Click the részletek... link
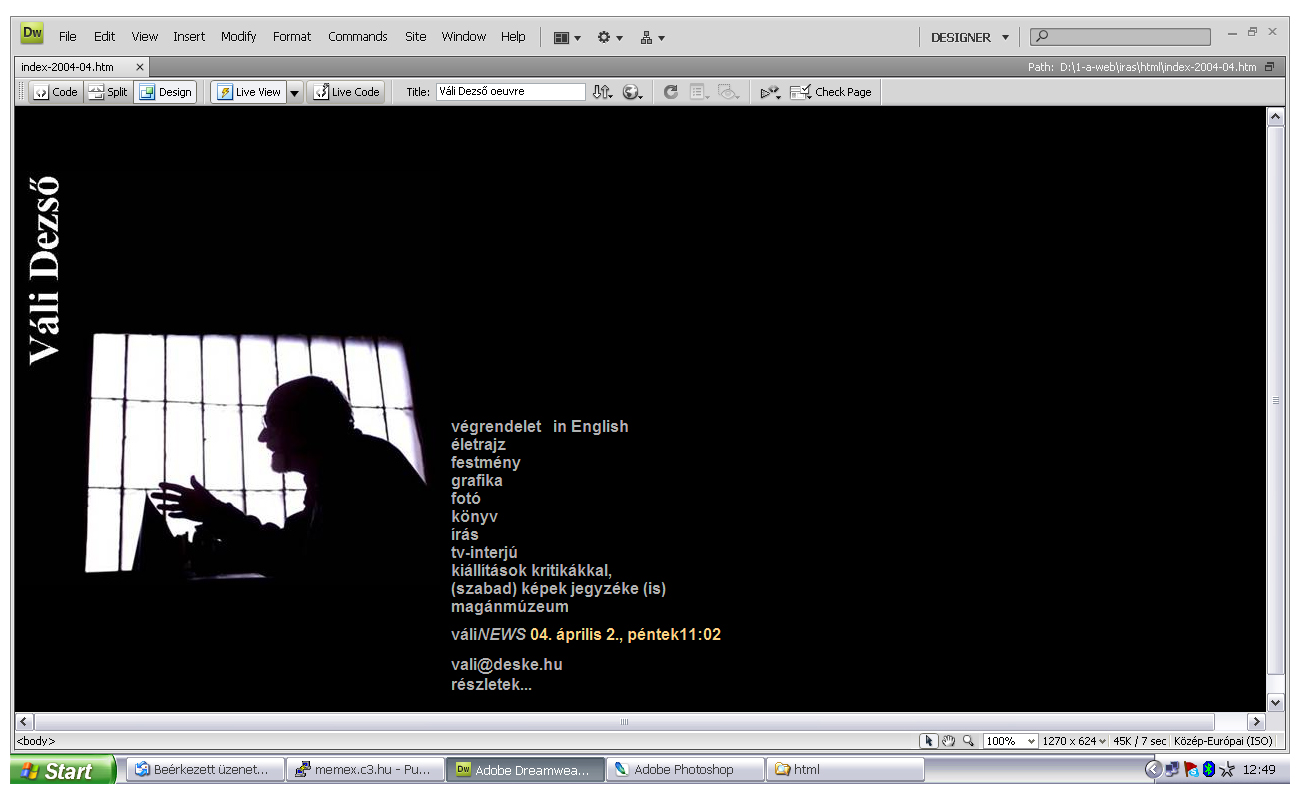 [x=491, y=685]
